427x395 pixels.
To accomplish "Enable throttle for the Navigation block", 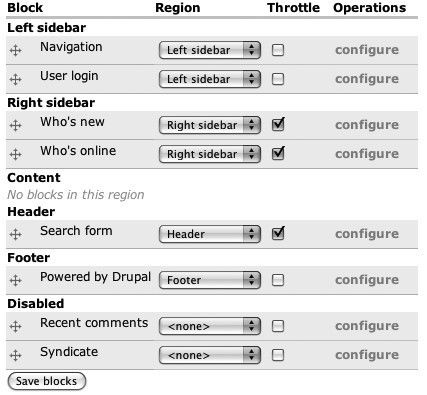I will point(278,50).
